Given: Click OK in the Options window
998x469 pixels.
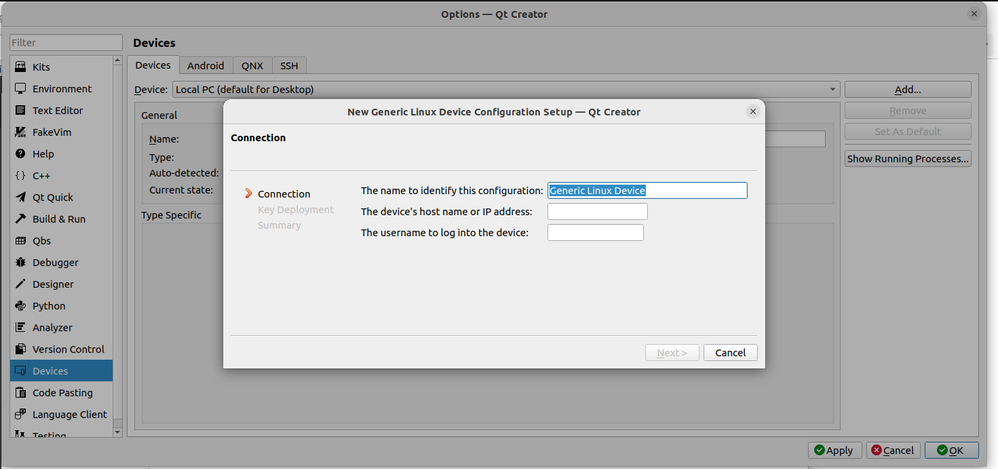Looking at the screenshot, I should click(x=952, y=451).
